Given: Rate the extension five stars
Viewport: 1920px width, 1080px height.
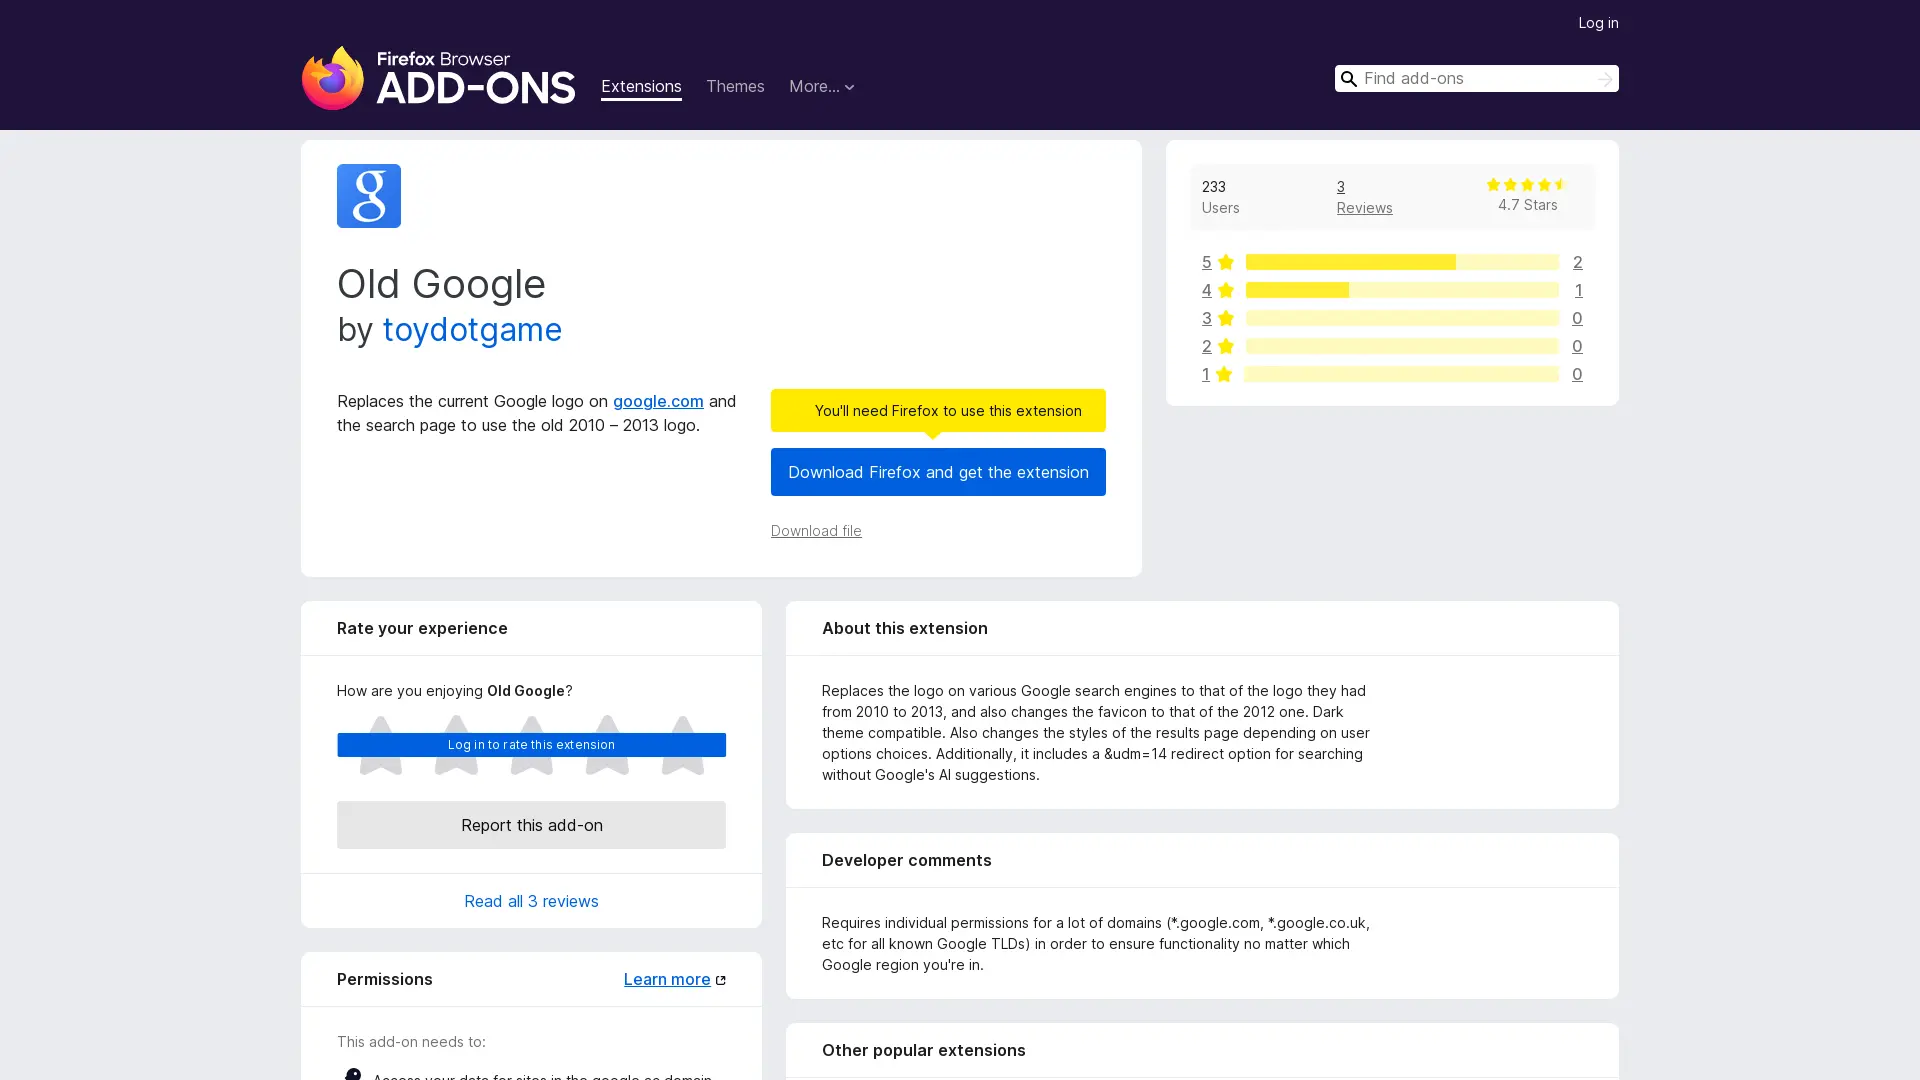Looking at the screenshot, I should click(x=682, y=746).
